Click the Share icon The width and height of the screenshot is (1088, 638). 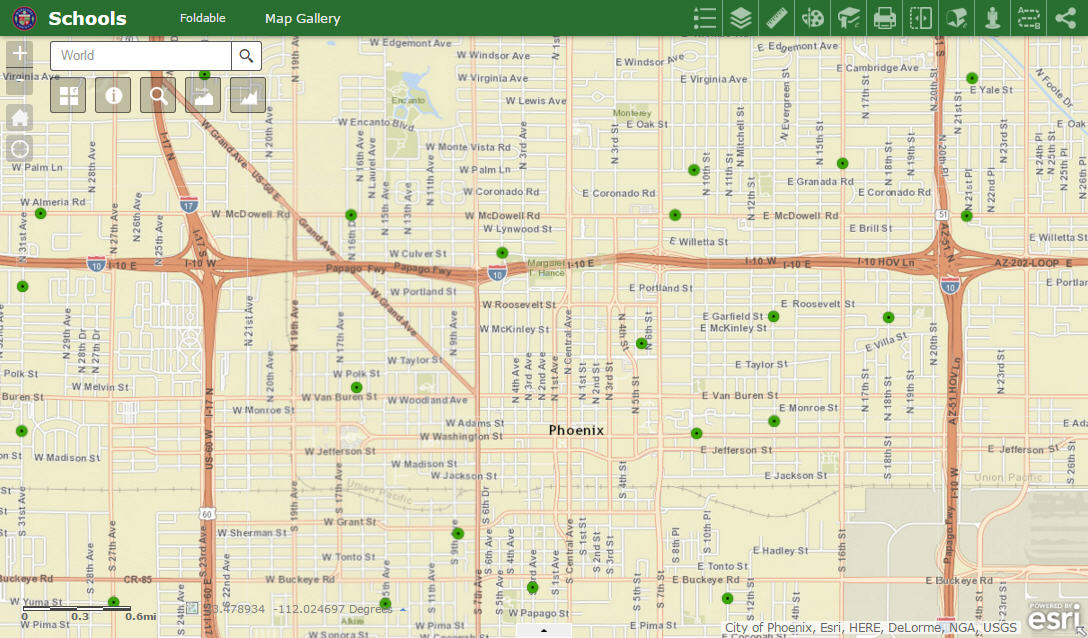[1065, 18]
